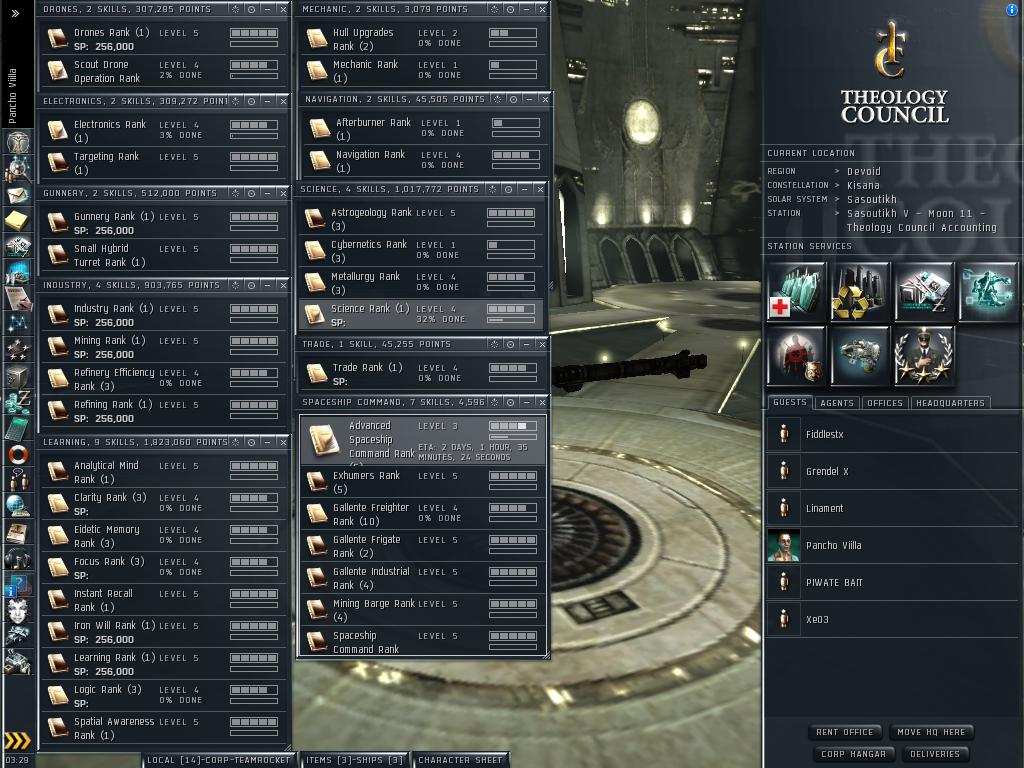Open the lifebuoy Help icon in sidebar
Screen dimensions: 1024x768
18,454
